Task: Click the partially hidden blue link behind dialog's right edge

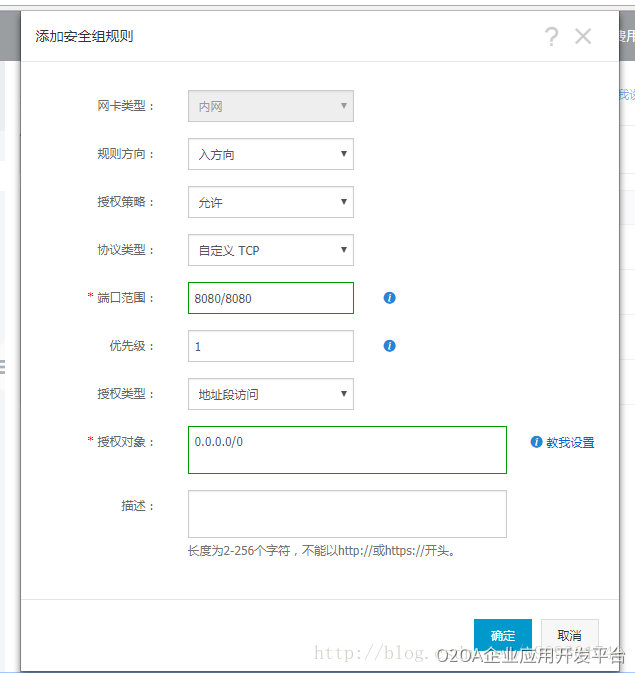Action: coord(627,94)
